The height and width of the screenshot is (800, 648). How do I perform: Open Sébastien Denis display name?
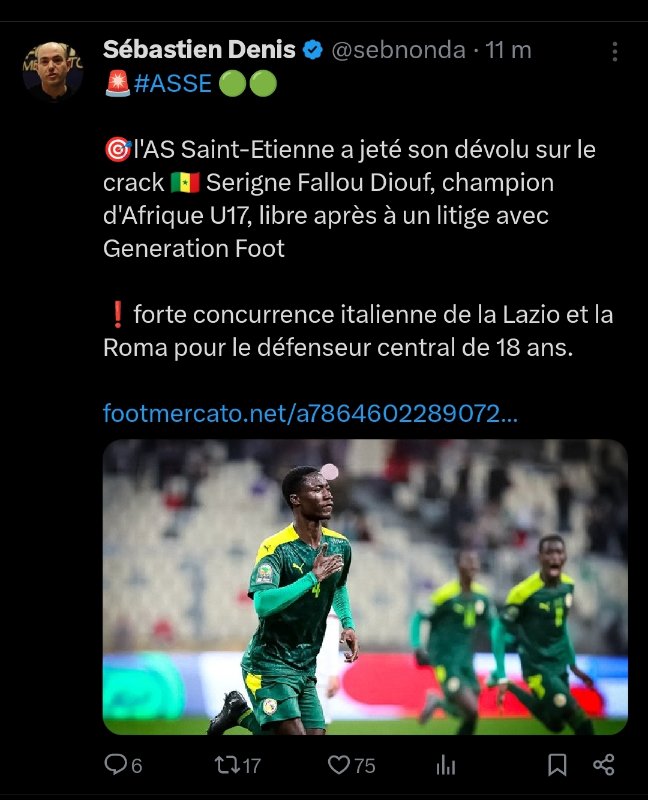tap(199, 50)
